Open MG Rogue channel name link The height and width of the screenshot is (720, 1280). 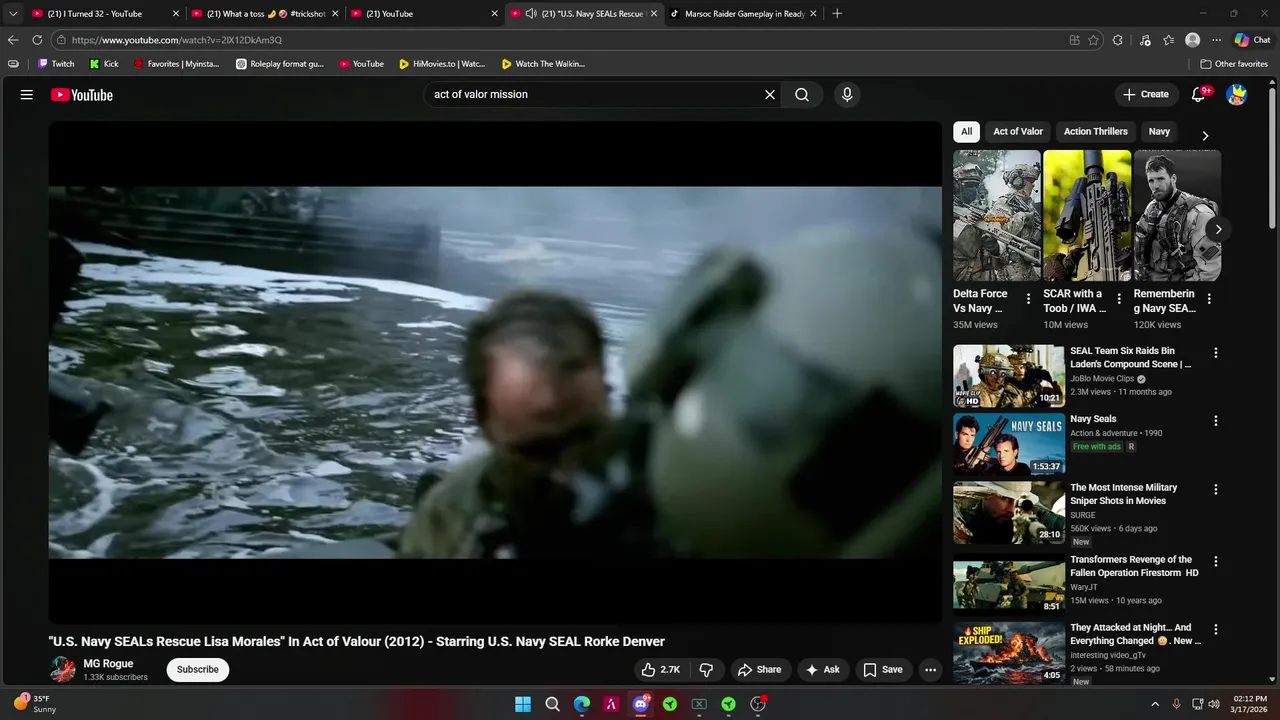click(x=108, y=664)
